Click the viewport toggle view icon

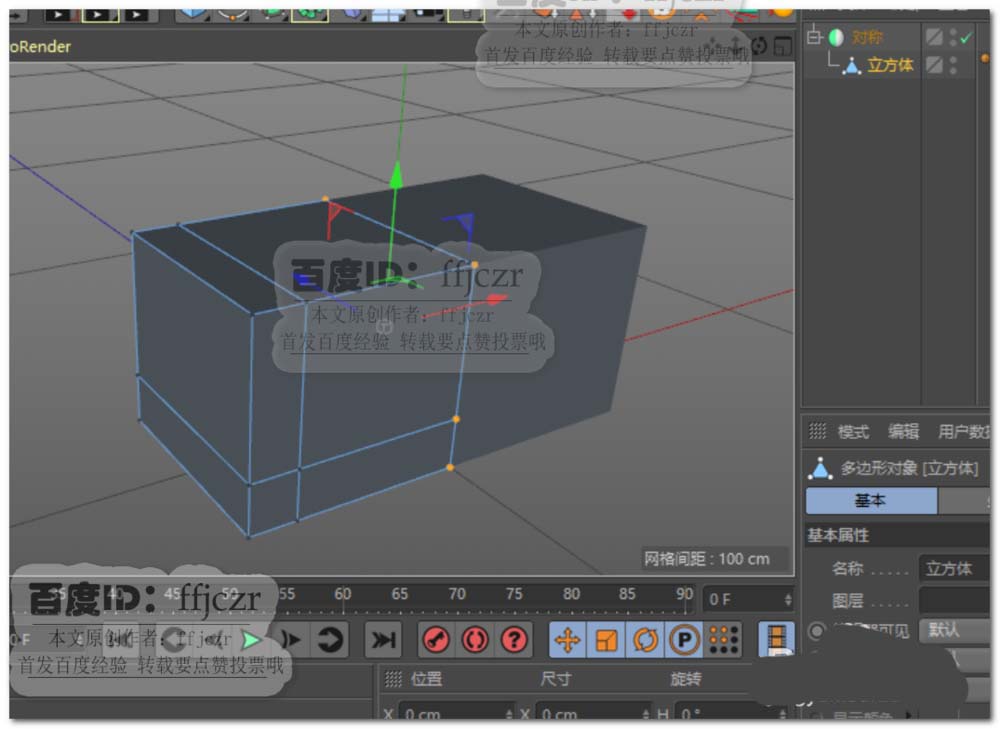click(x=783, y=46)
